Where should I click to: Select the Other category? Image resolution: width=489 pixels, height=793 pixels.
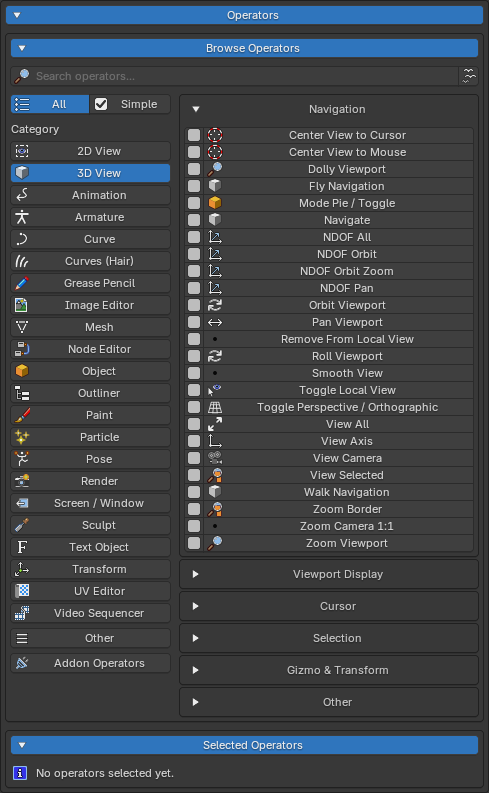[x=91, y=638]
